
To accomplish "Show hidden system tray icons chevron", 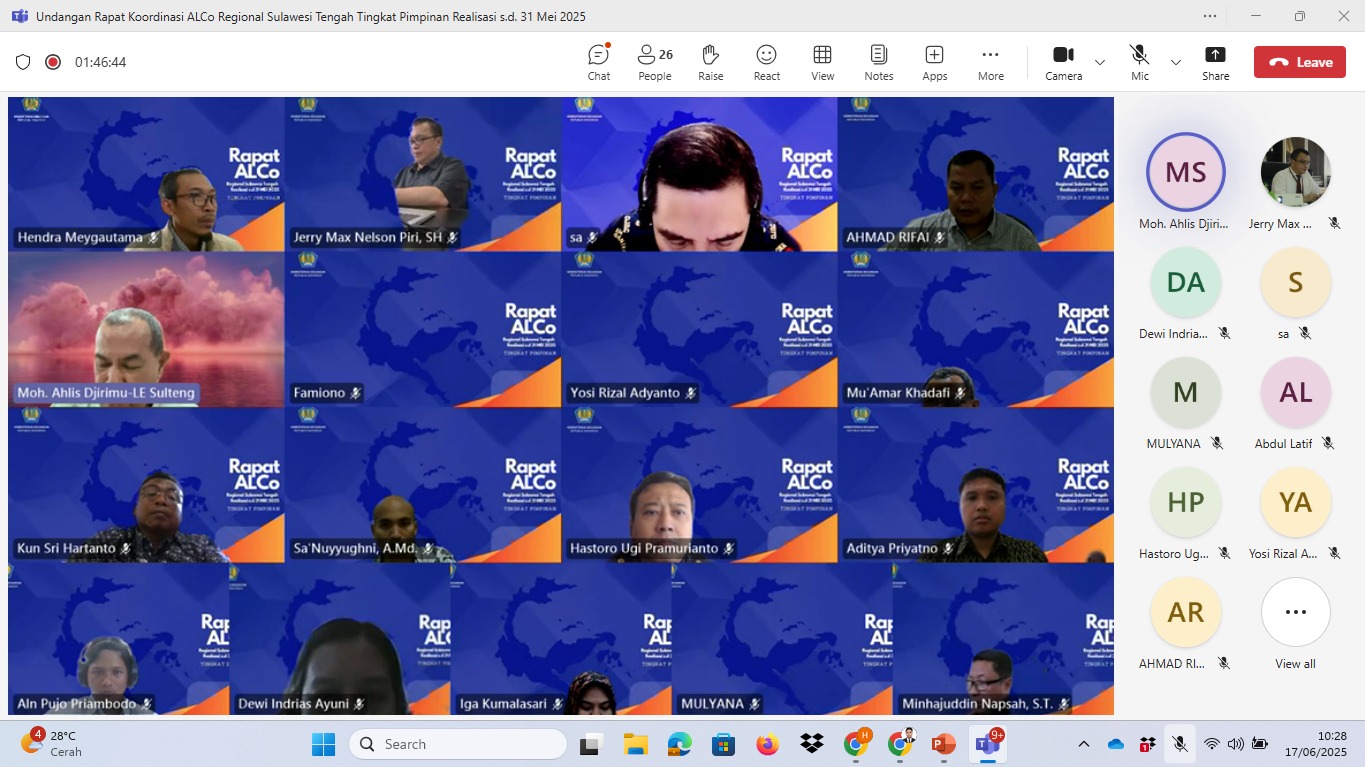I will click(1083, 744).
